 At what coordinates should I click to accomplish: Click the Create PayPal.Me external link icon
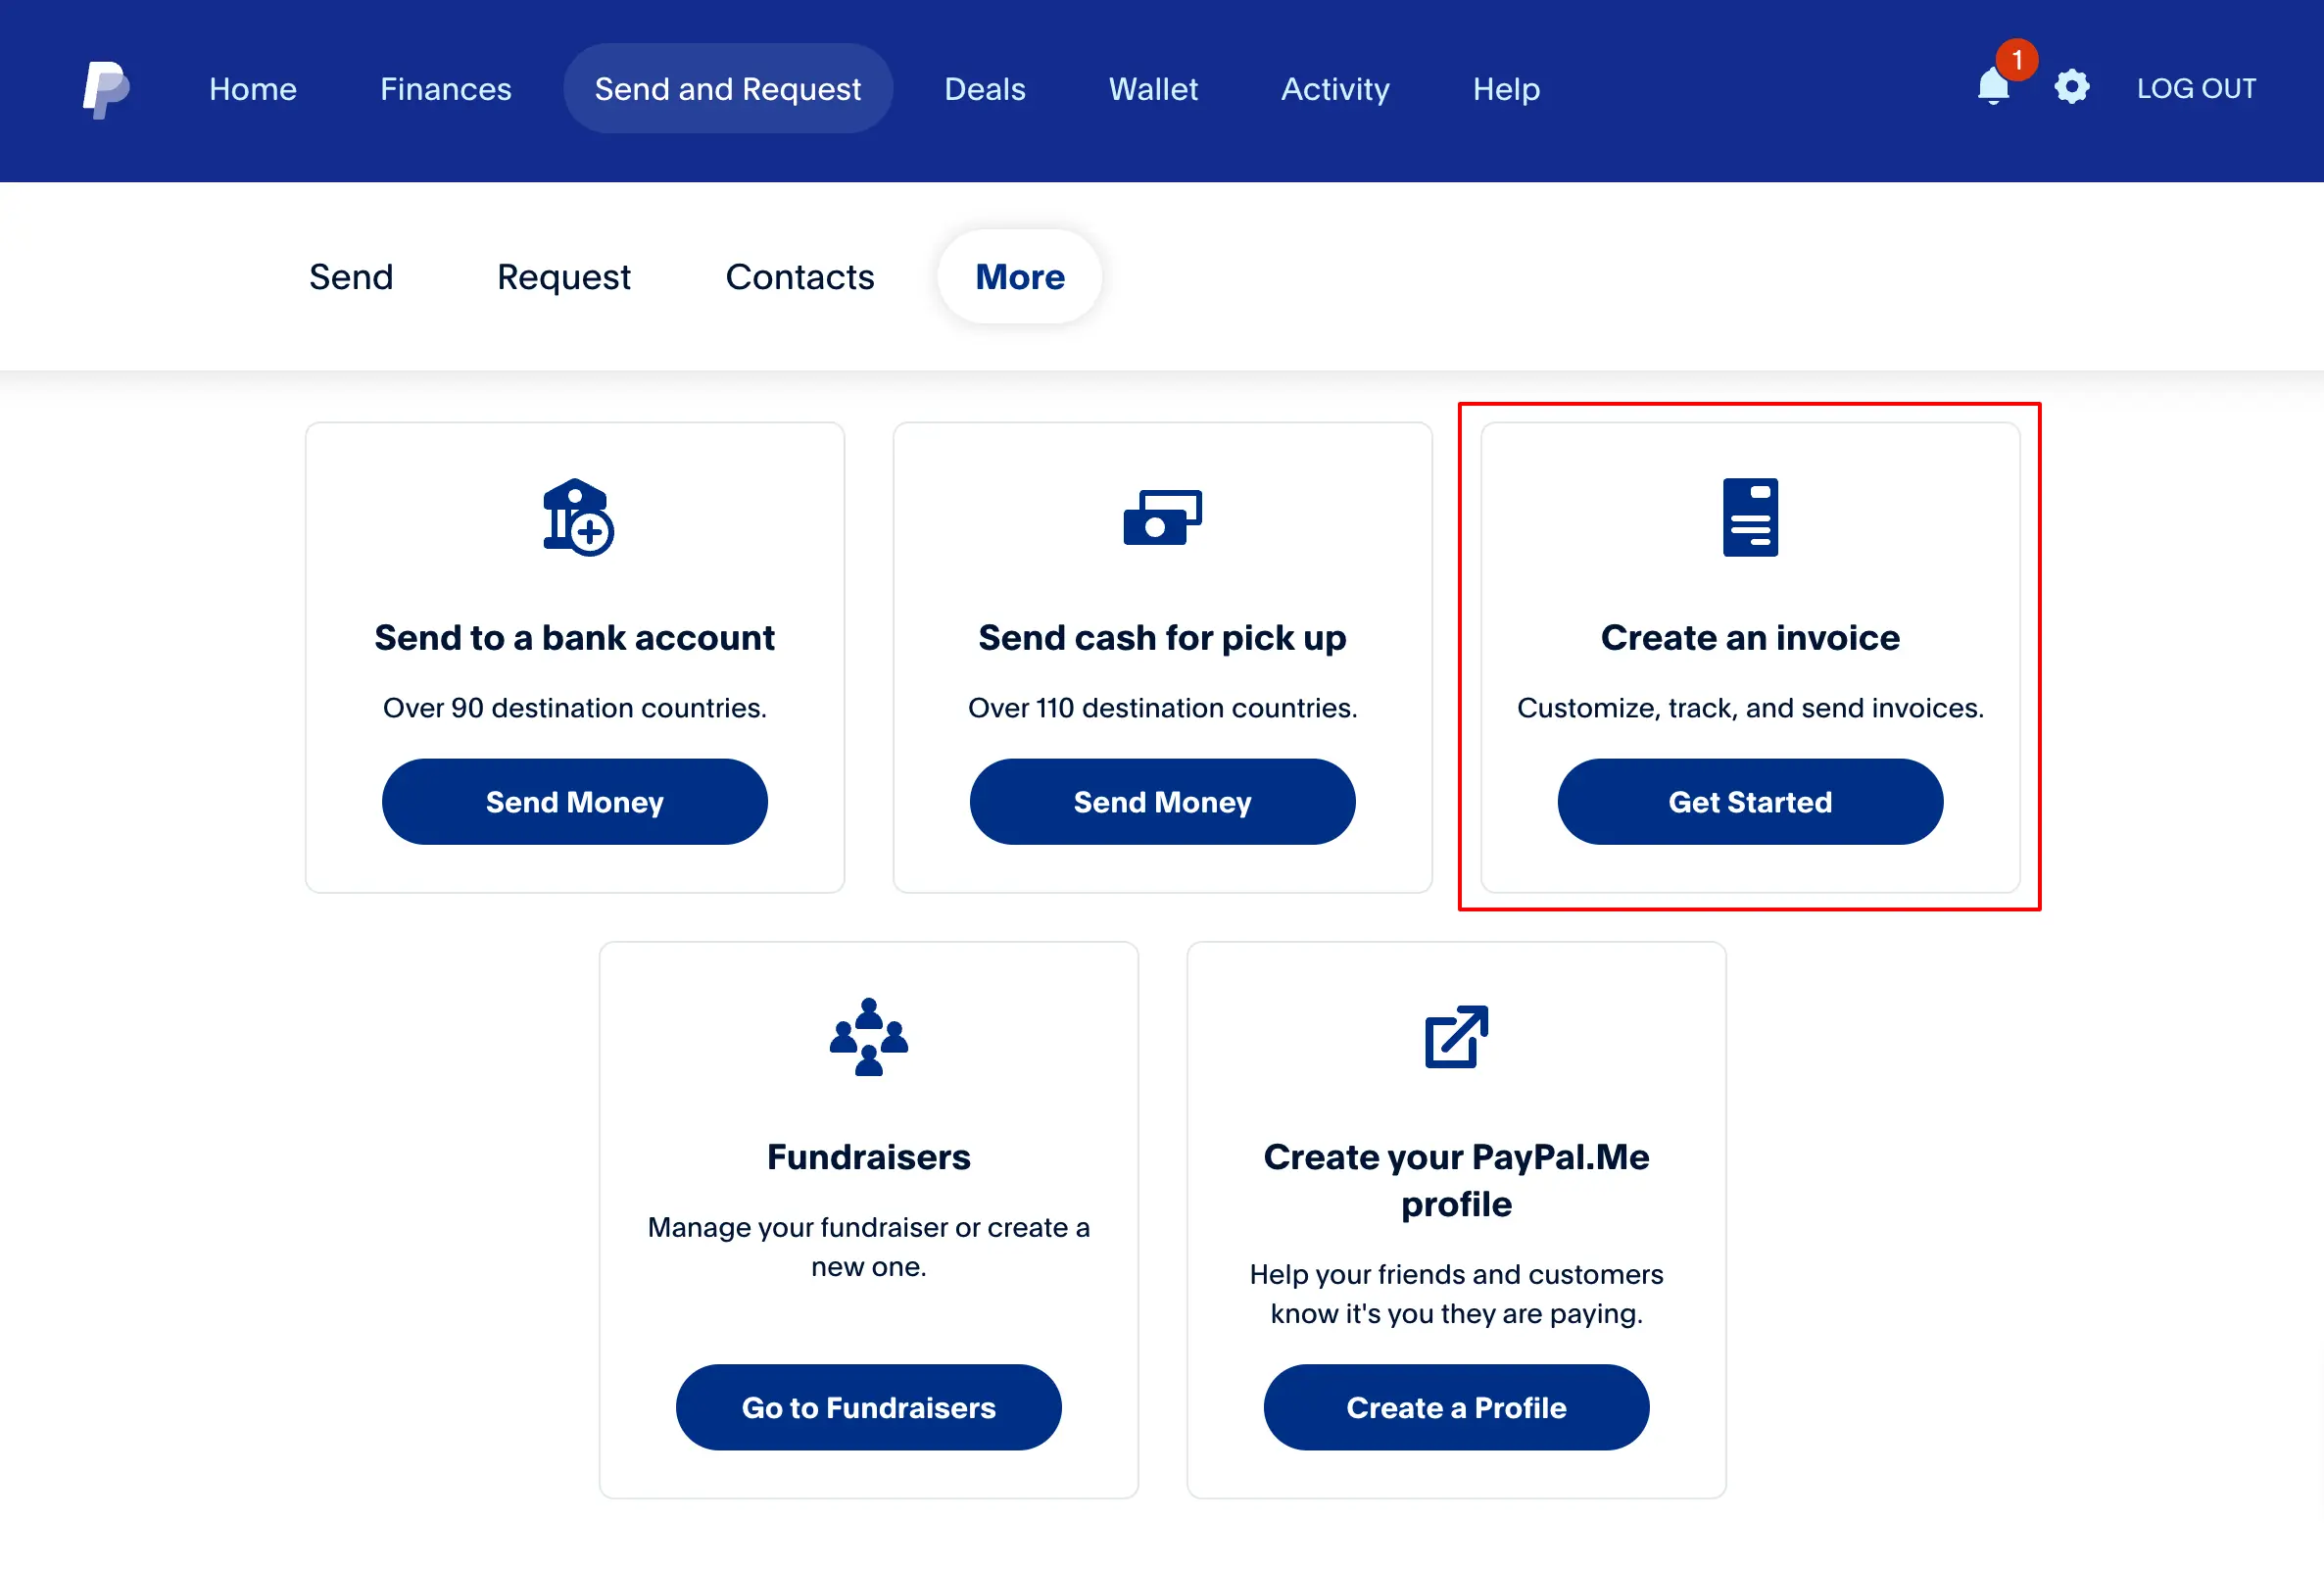1456,1035
